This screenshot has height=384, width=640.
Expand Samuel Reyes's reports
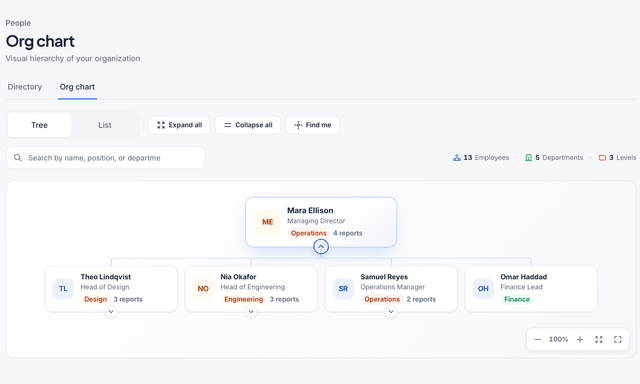click(x=391, y=312)
